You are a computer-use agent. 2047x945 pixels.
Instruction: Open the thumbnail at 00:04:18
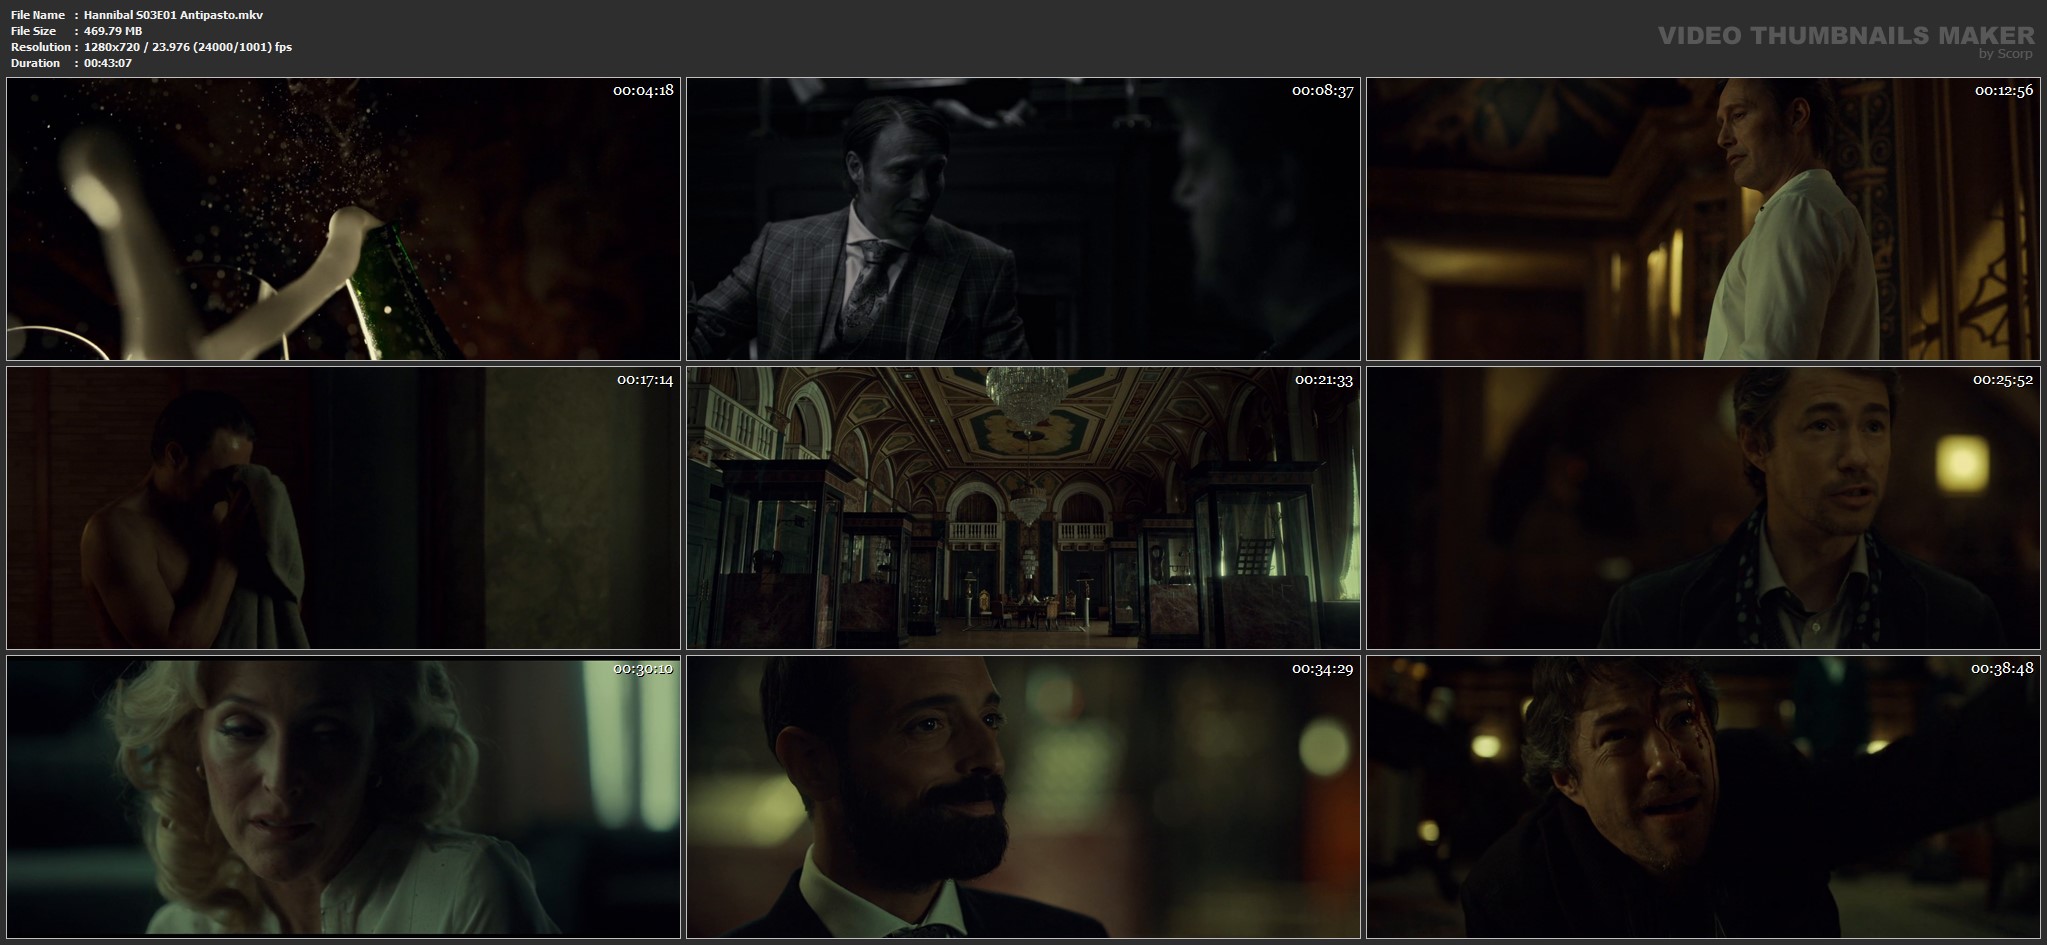[343, 219]
